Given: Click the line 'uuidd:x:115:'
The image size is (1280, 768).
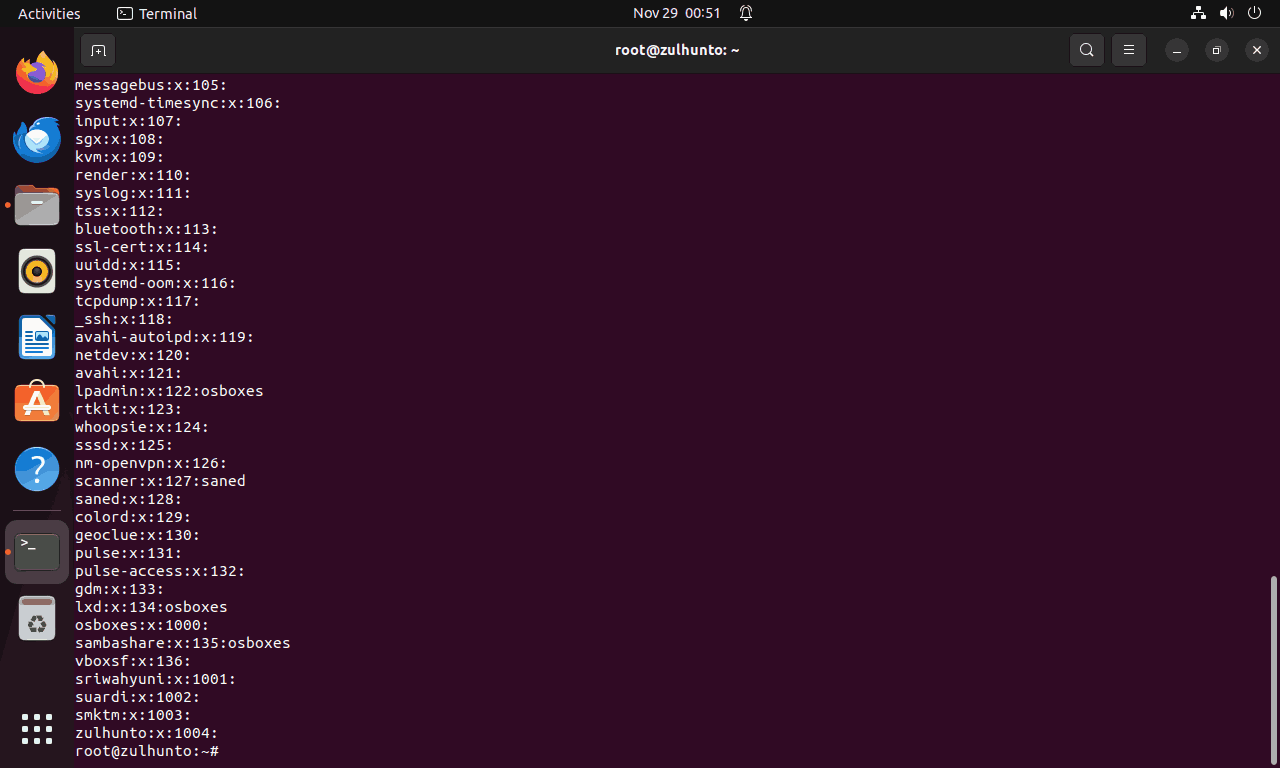Looking at the screenshot, I should coord(129,265).
